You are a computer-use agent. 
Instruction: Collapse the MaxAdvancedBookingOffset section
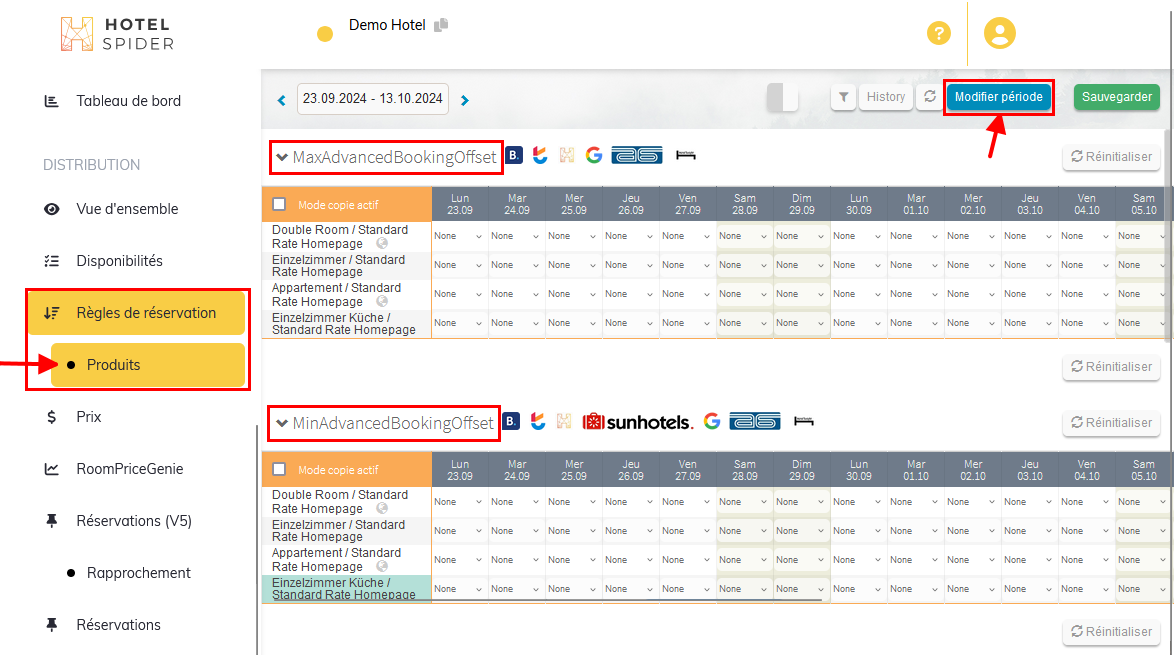point(283,157)
